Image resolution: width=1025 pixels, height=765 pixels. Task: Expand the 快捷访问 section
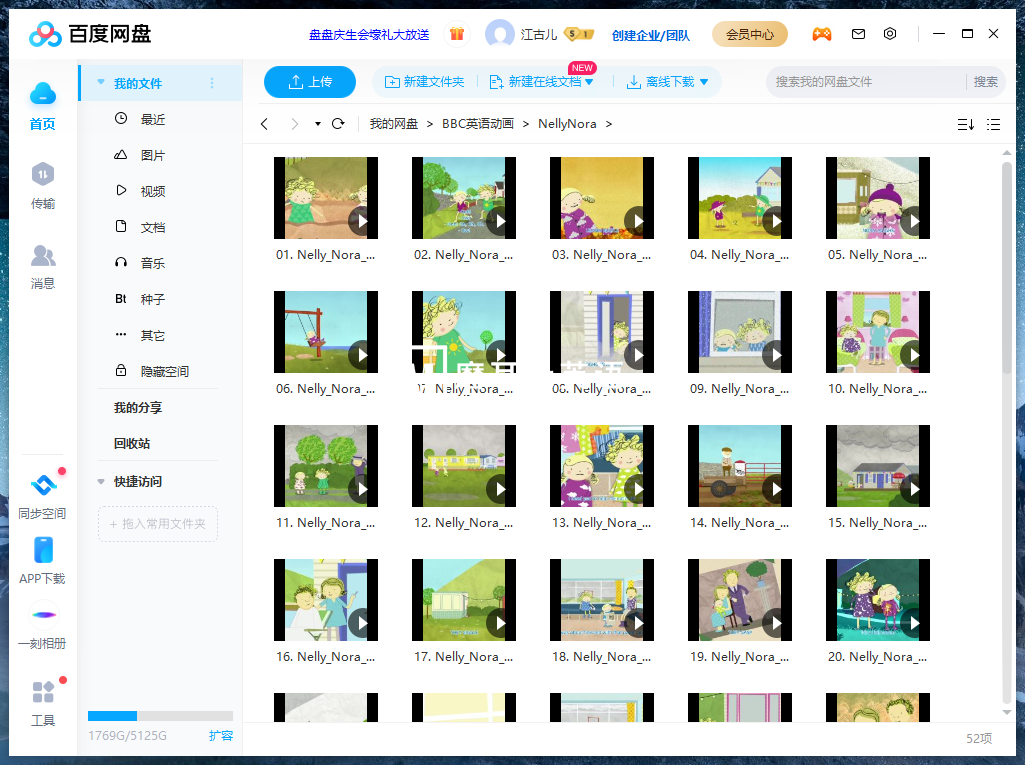pos(100,481)
